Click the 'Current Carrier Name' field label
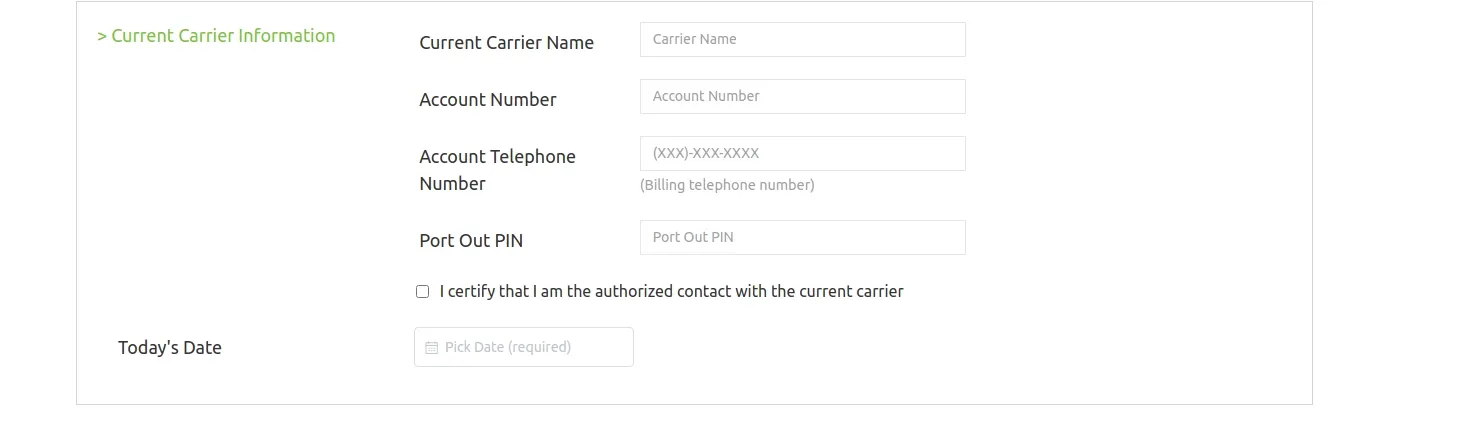The height and width of the screenshot is (429, 1471). [507, 43]
